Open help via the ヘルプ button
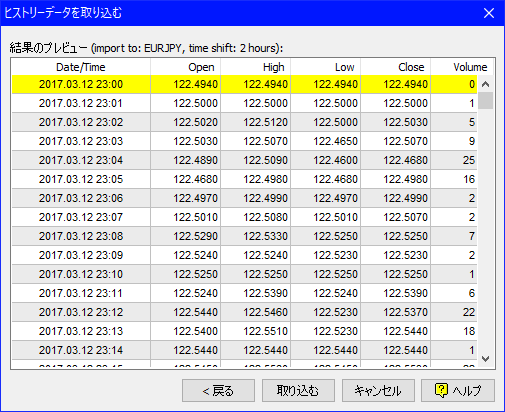This screenshot has width=505, height=412. (x=458, y=390)
